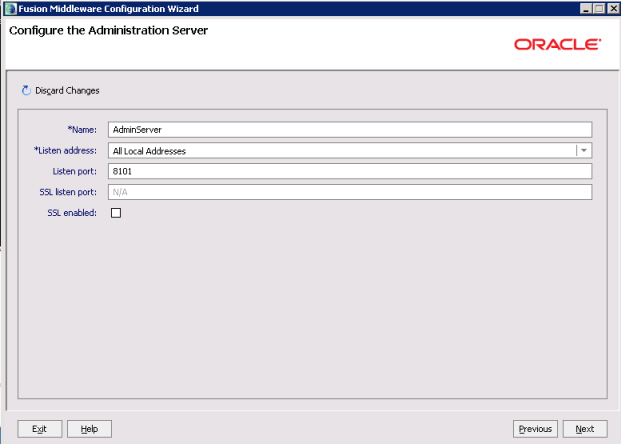Click the Listen port field with 8101
Viewport: 621px width, 444px height.
tap(350, 171)
